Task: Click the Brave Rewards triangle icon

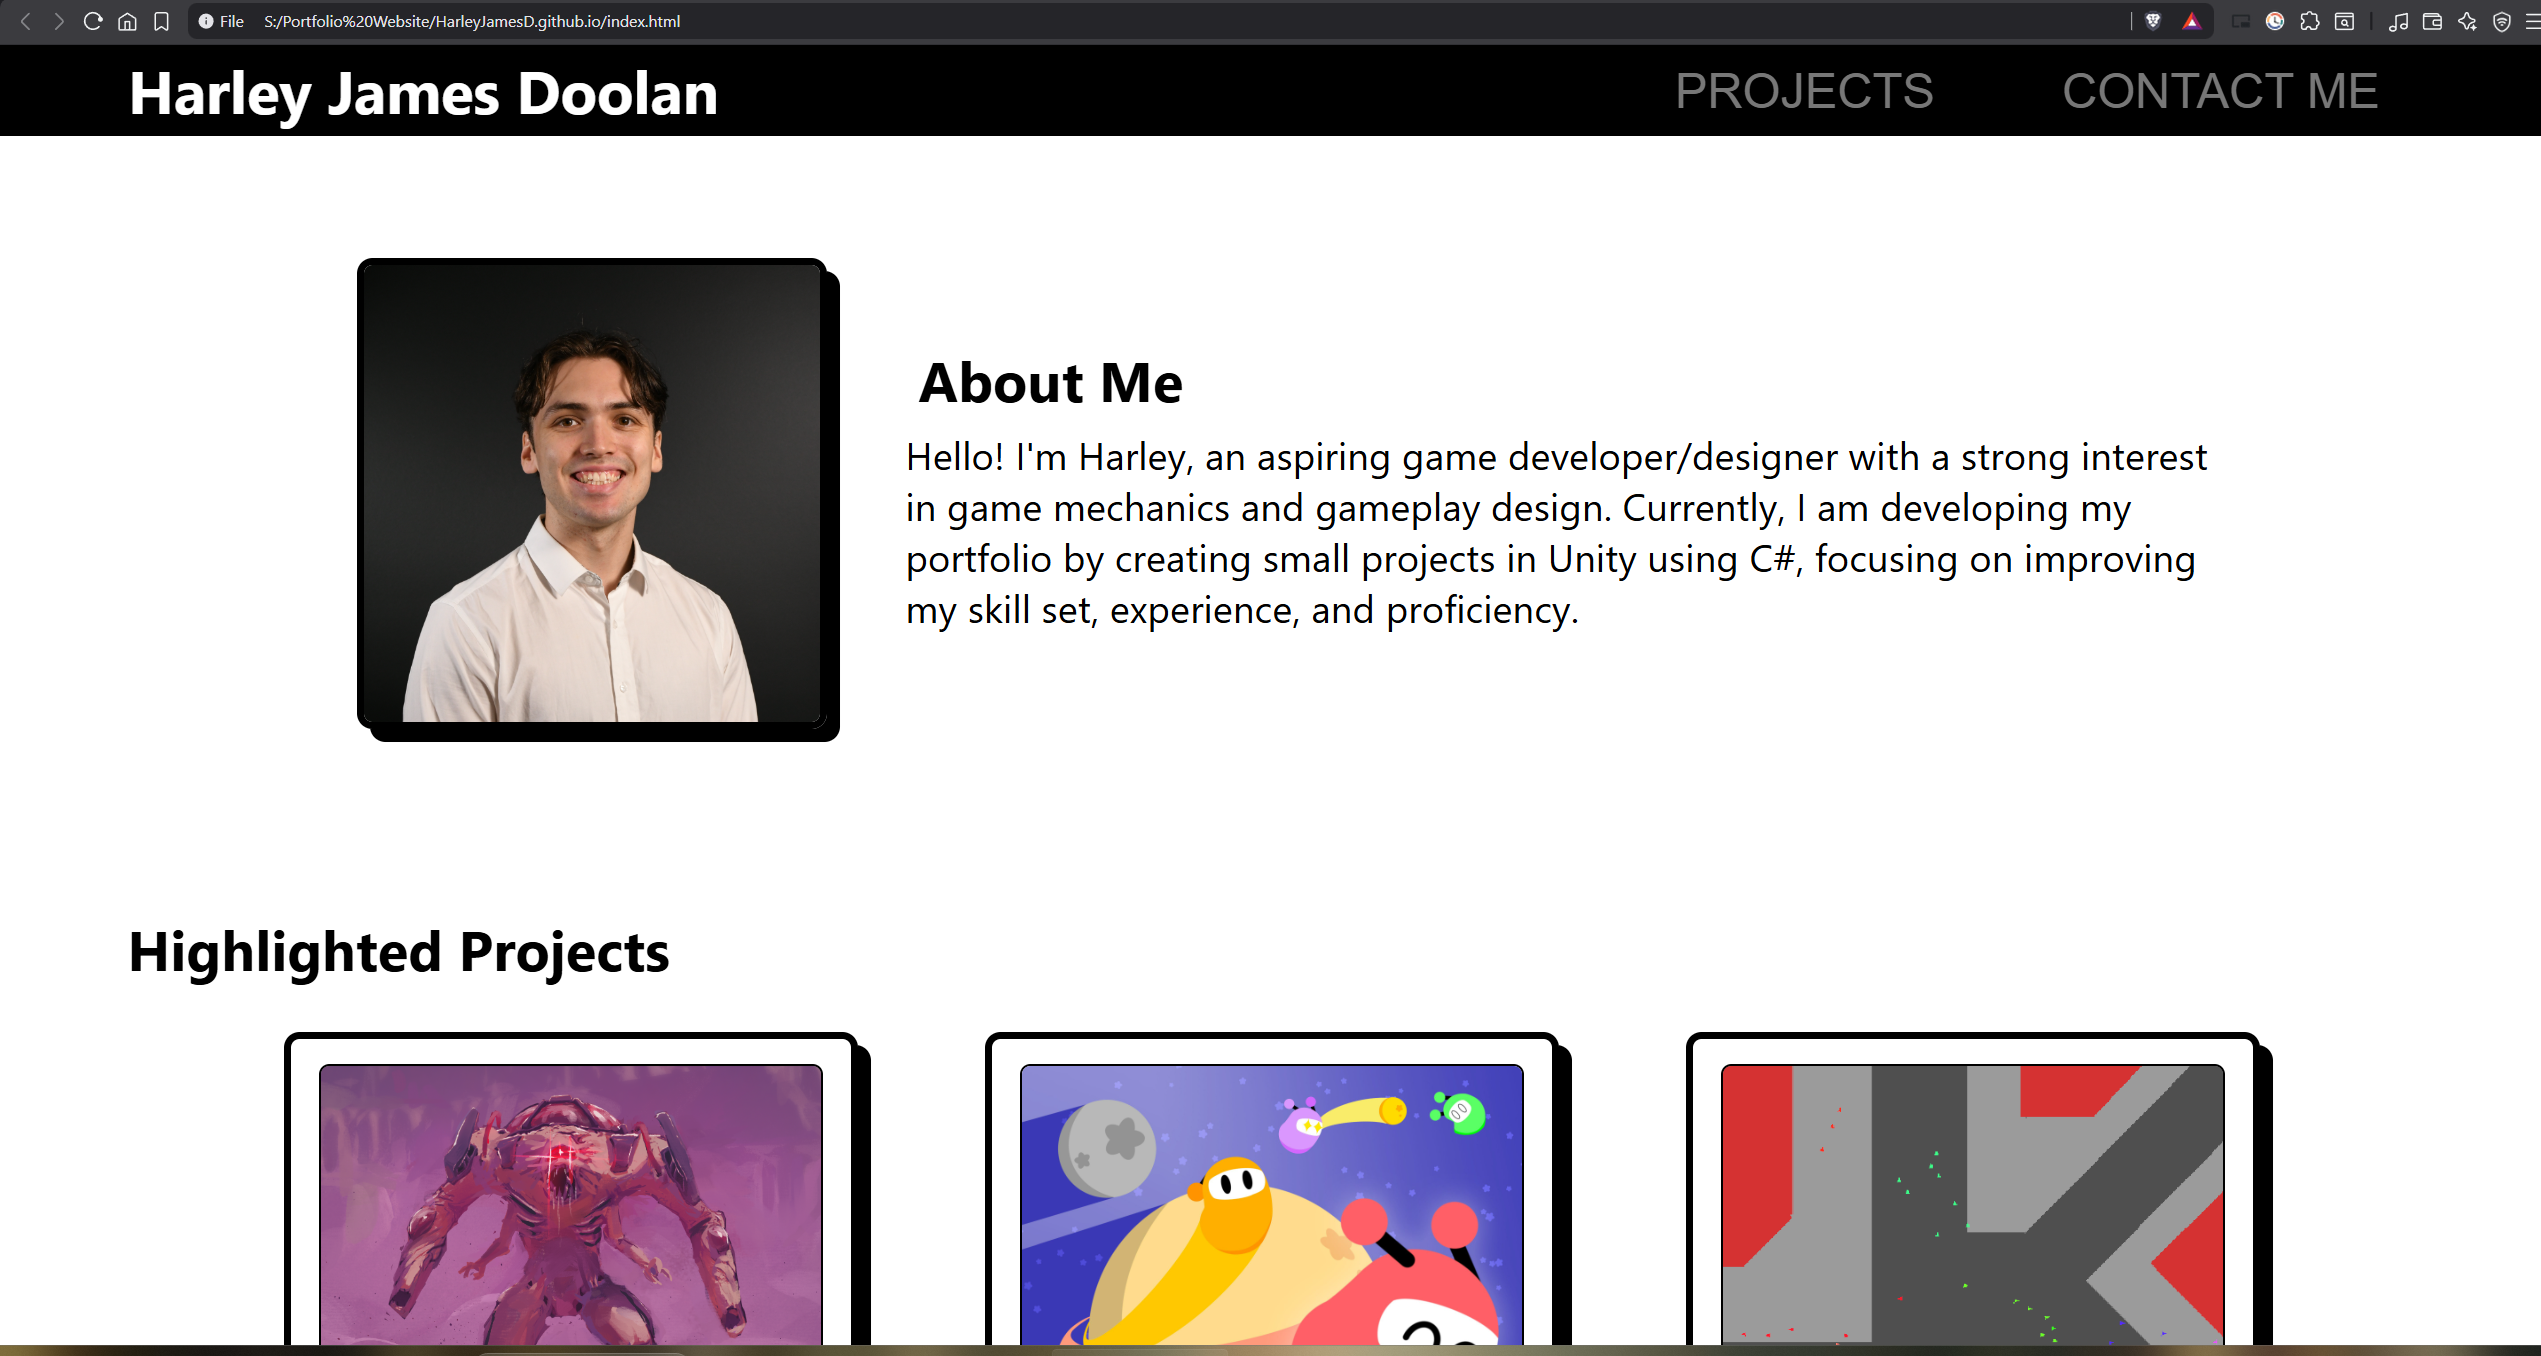Action: click(x=2191, y=21)
